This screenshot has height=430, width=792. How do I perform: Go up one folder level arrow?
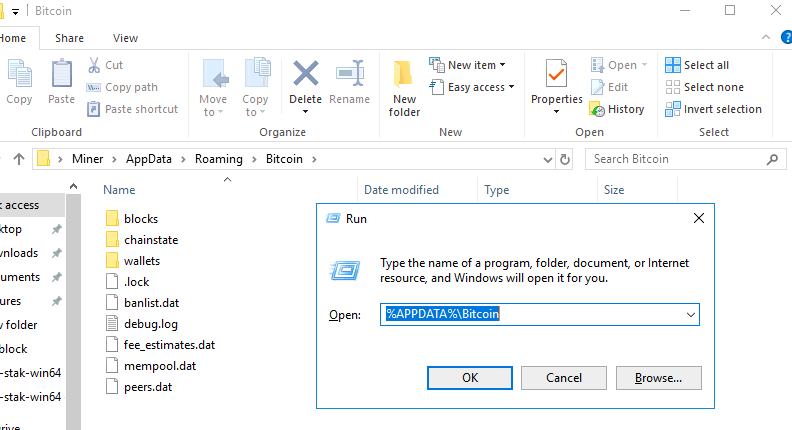click(x=19, y=159)
